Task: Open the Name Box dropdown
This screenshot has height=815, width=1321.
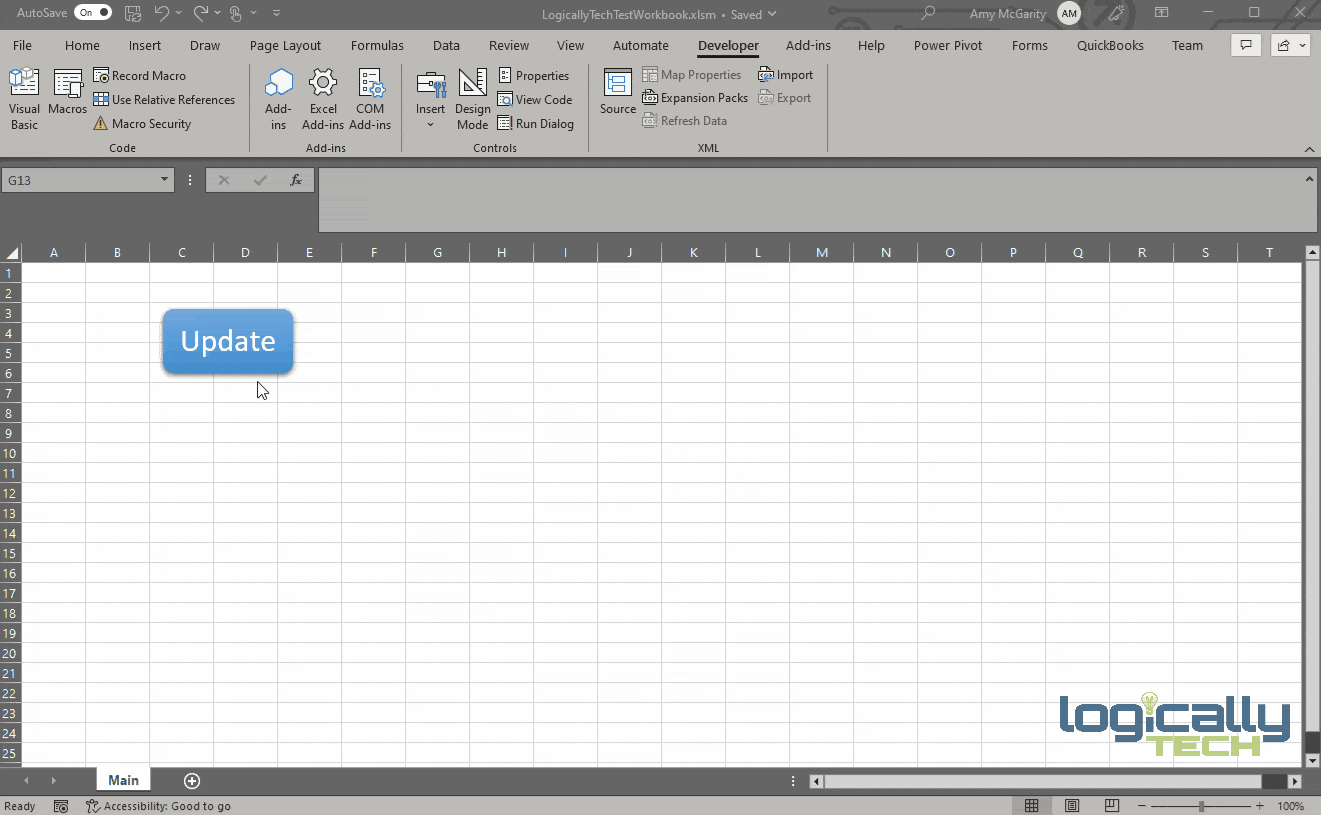Action: [x=163, y=180]
